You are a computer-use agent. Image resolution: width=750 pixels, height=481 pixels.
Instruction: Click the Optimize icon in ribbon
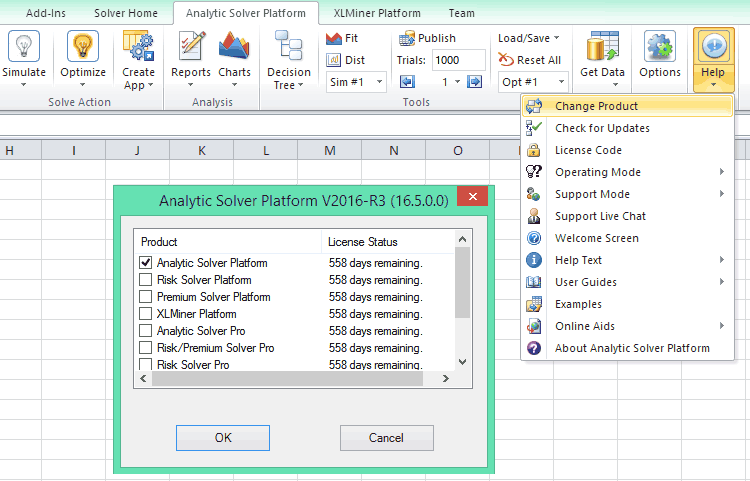click(x=83, y=47)
